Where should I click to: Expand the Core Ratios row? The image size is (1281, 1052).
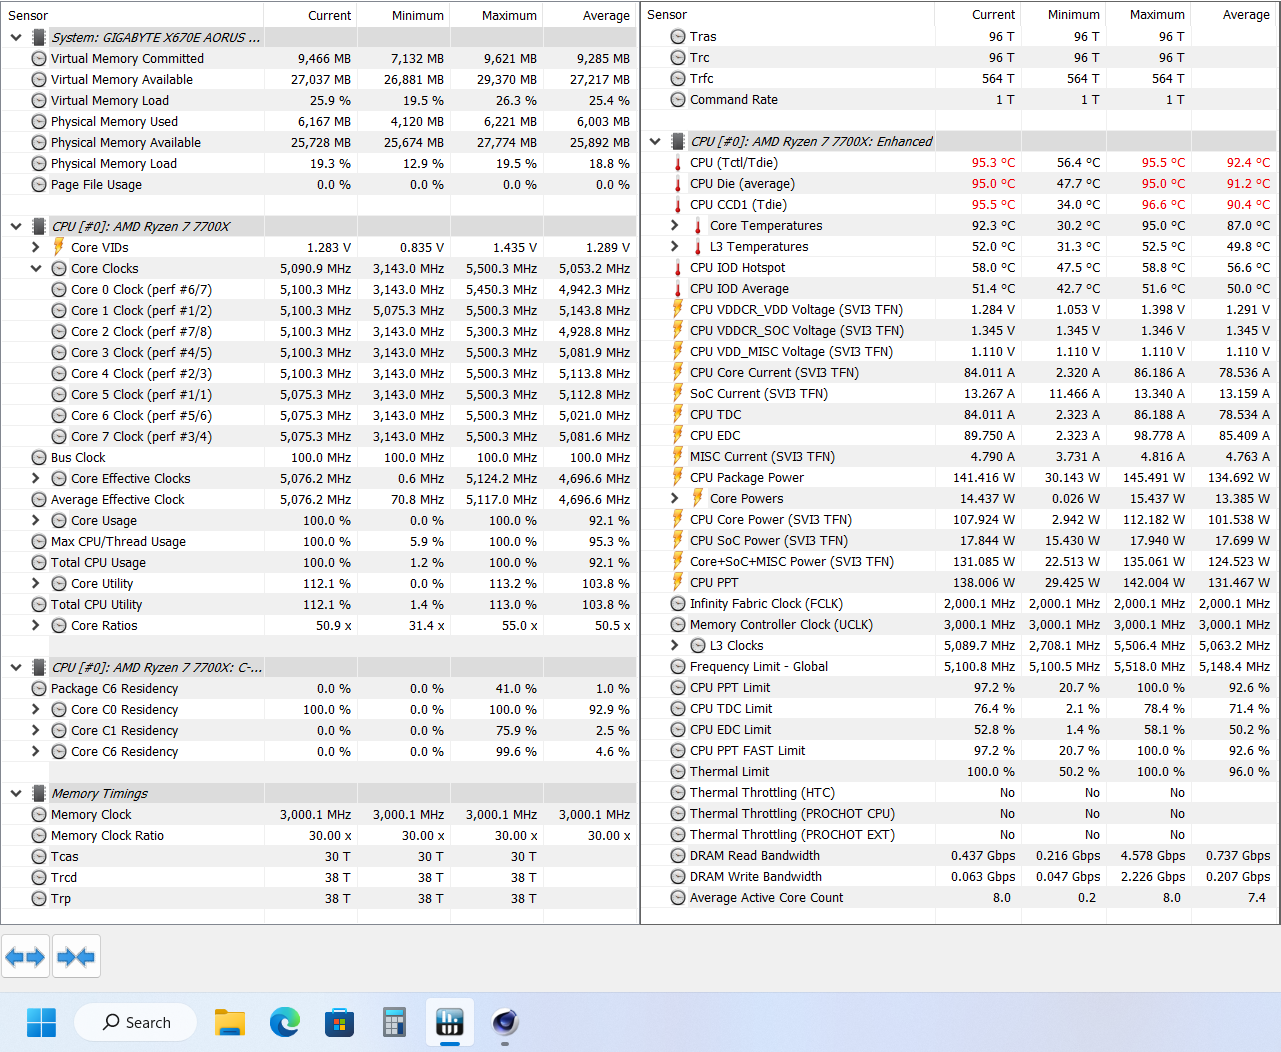[x=36, y=625]
